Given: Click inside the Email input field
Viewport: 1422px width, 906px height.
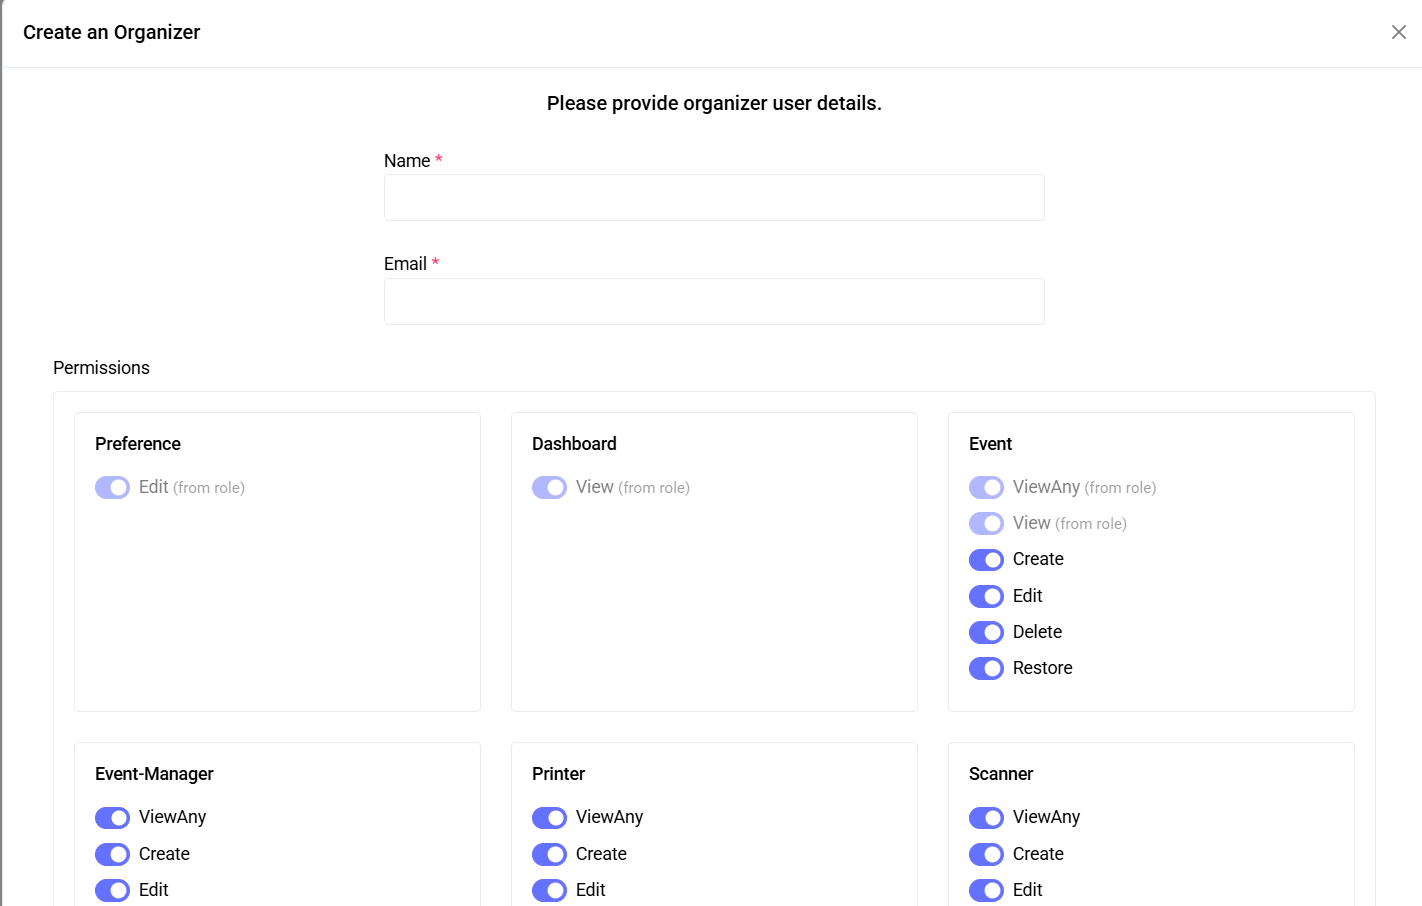Looking at the screenshot, I should click(x=713, y=301).
